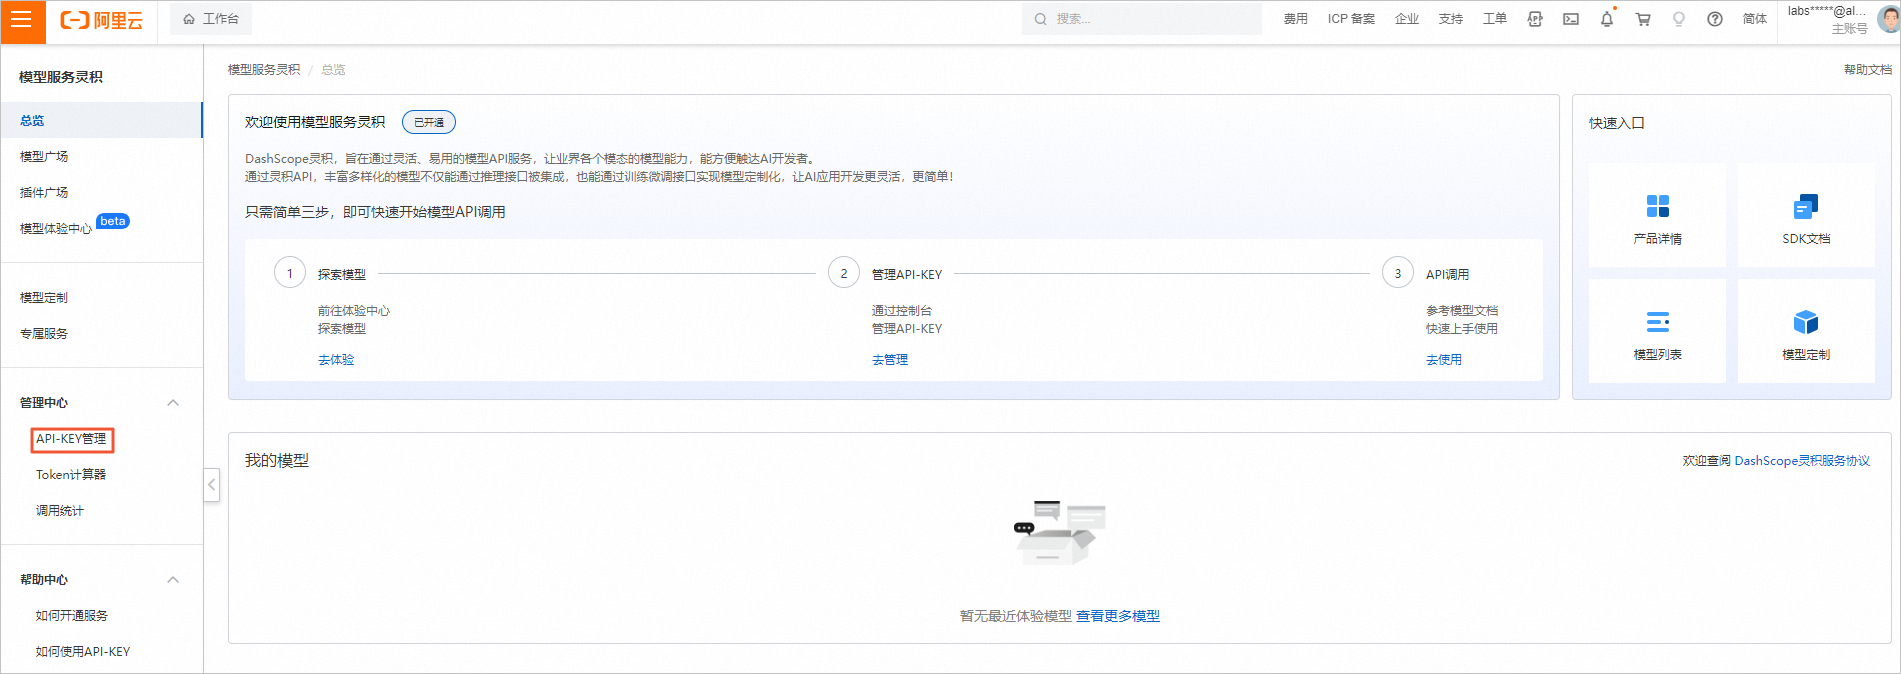Click the 阿里云 Alibaba Cloud logo
The width and height of the screenshot is (1901, 674).
[x=102, y=20]
